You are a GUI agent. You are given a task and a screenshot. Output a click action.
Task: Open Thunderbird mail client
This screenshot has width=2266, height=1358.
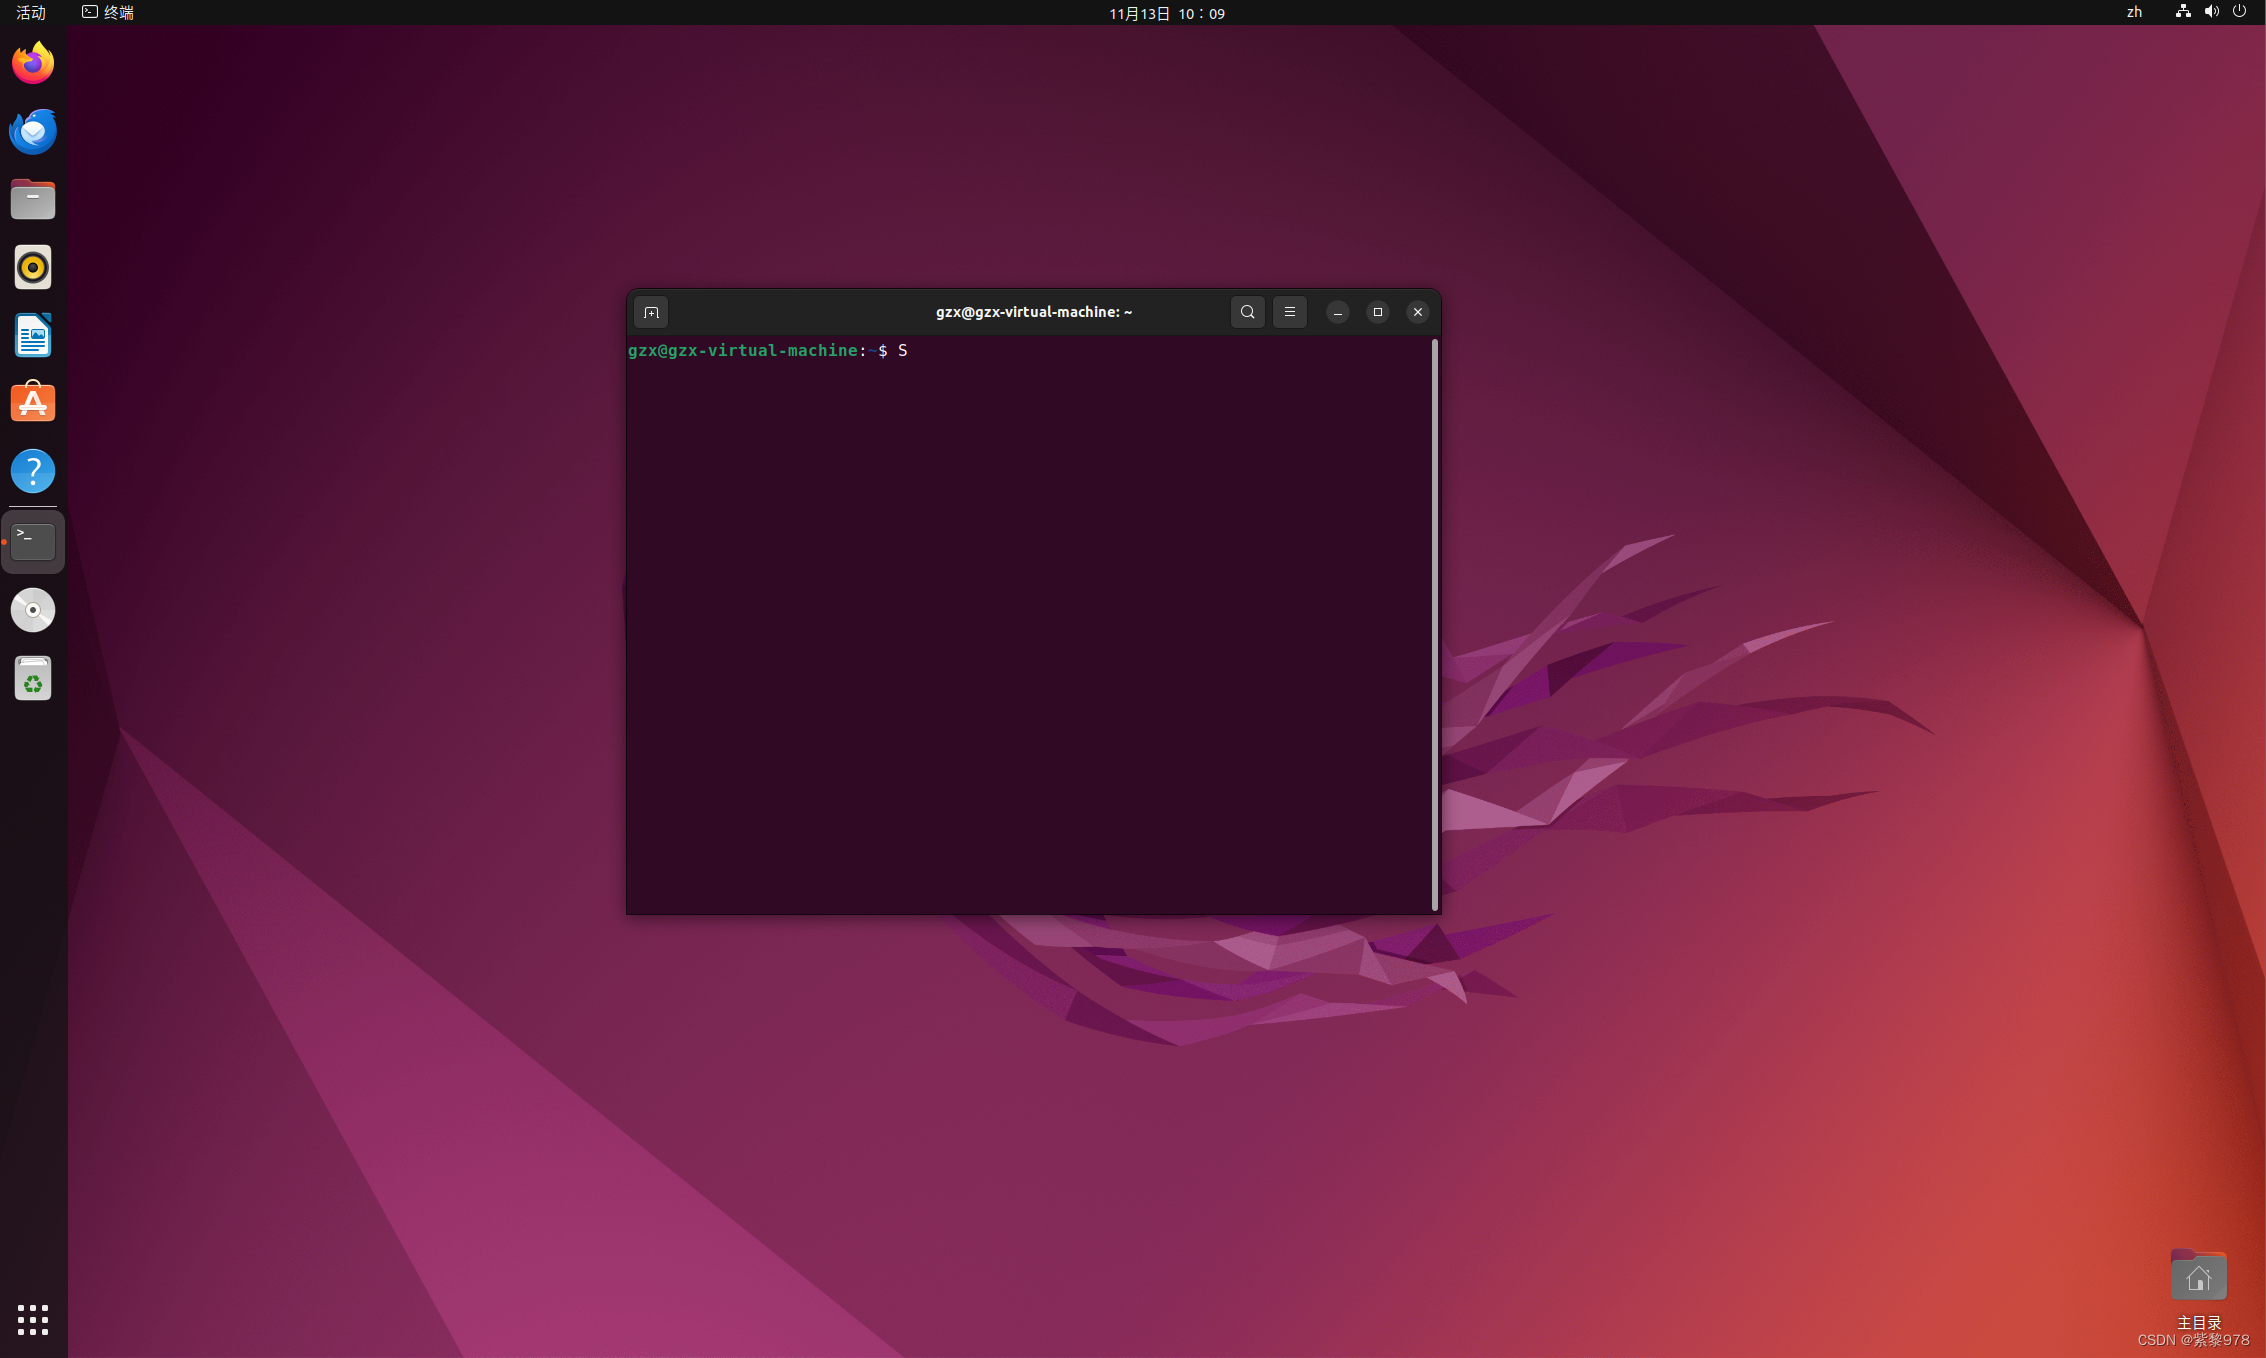(x=33, y=132)
